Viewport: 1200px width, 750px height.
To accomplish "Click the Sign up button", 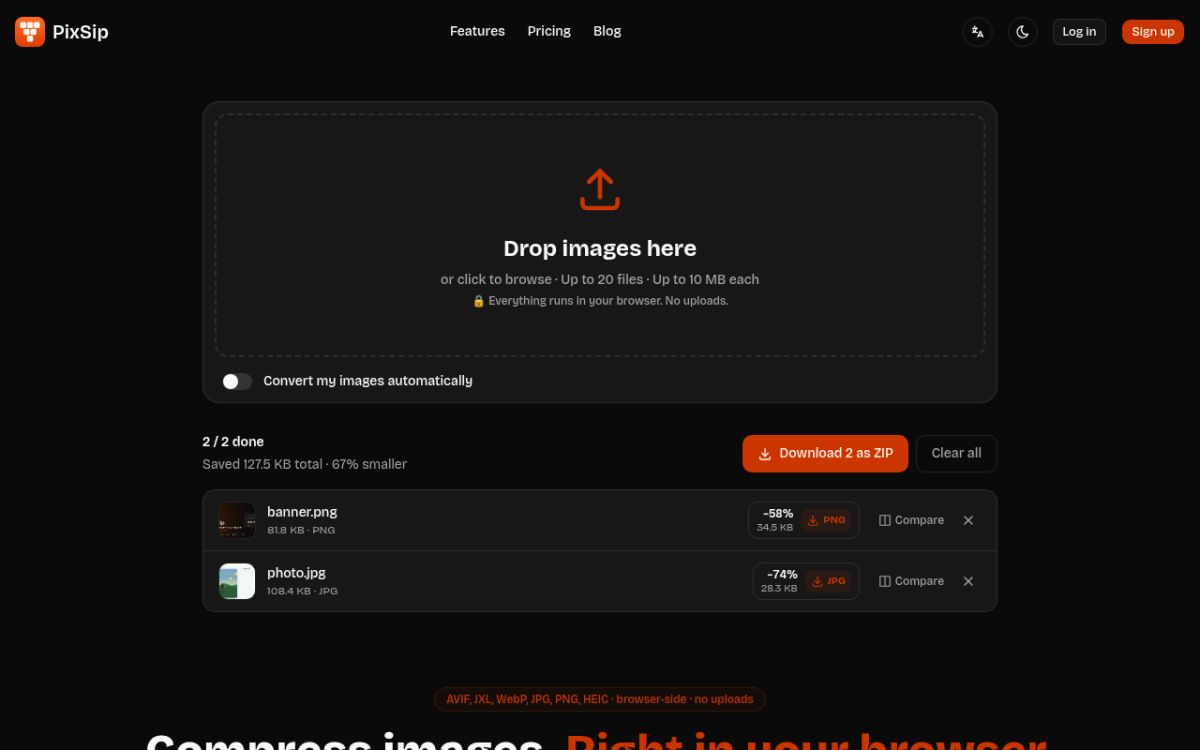I will tap(1153, 32).
